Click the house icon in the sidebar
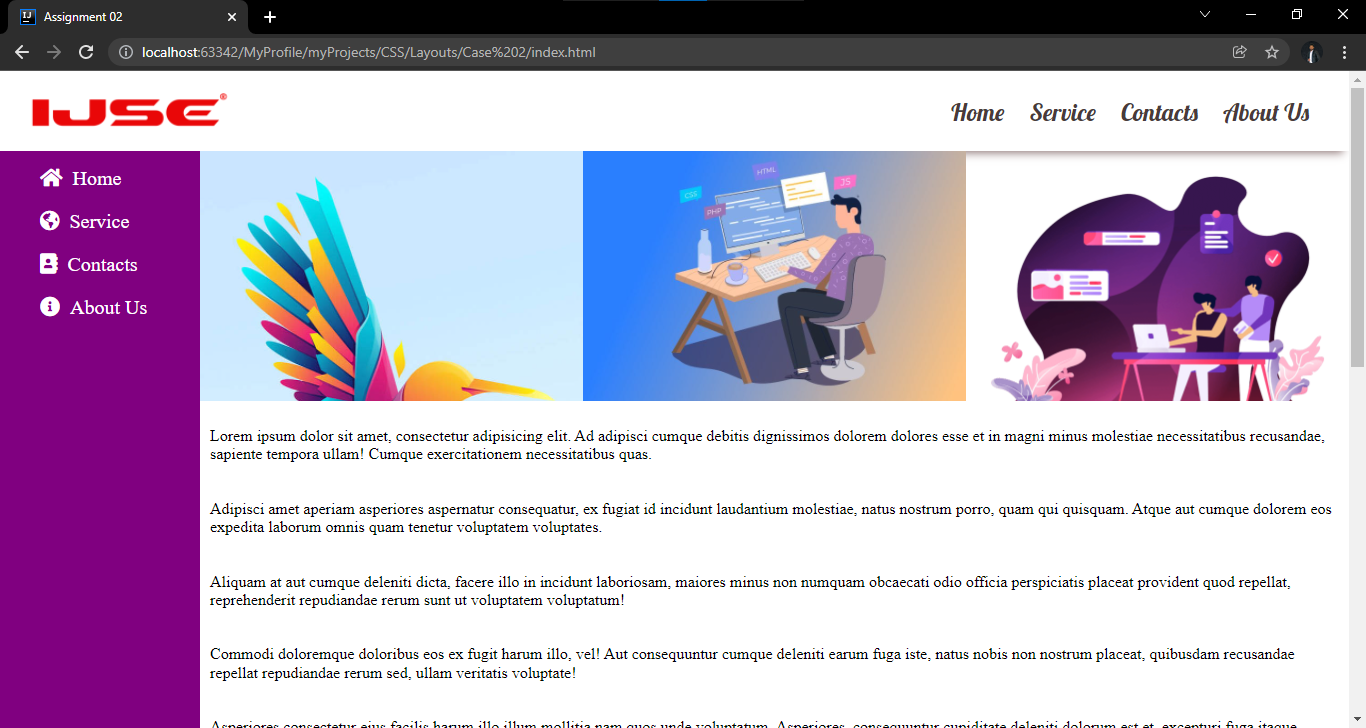The width and height of the screenshot is (1366, 728). pos(51,178)
